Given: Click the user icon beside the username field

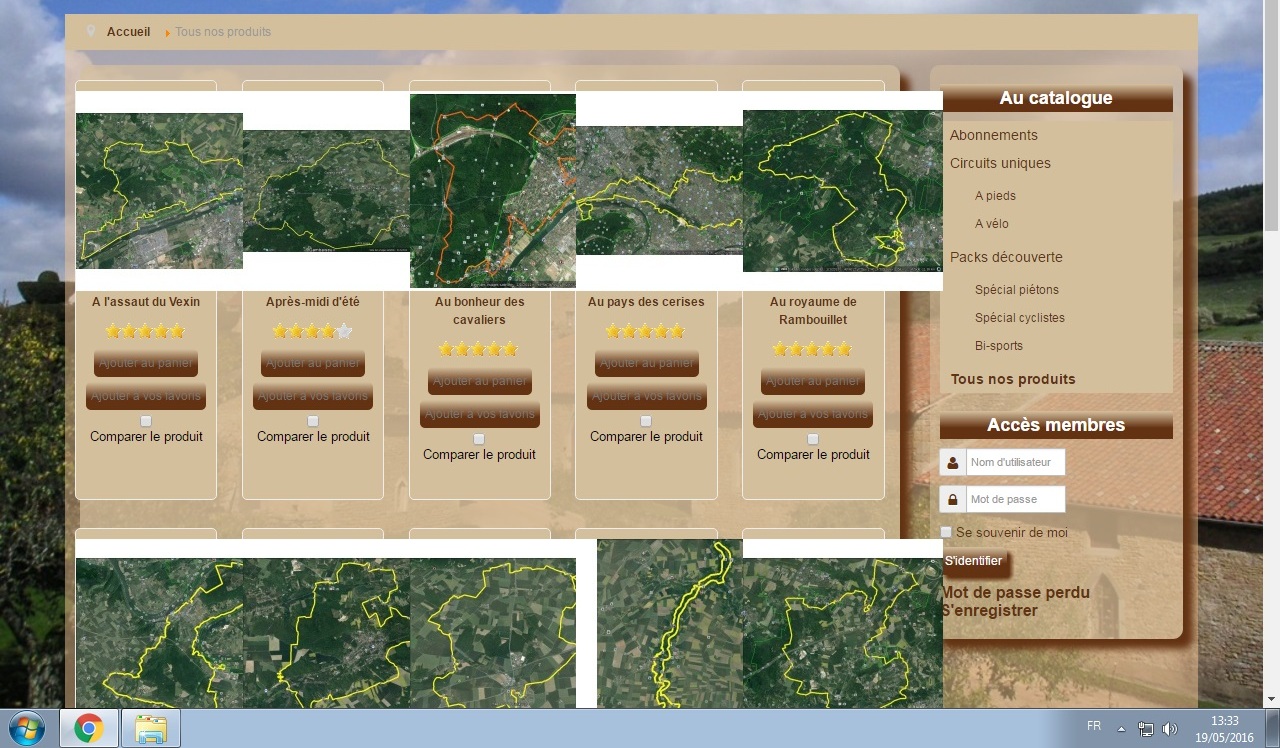Looking at the screenshot, I should coord(953,463).
